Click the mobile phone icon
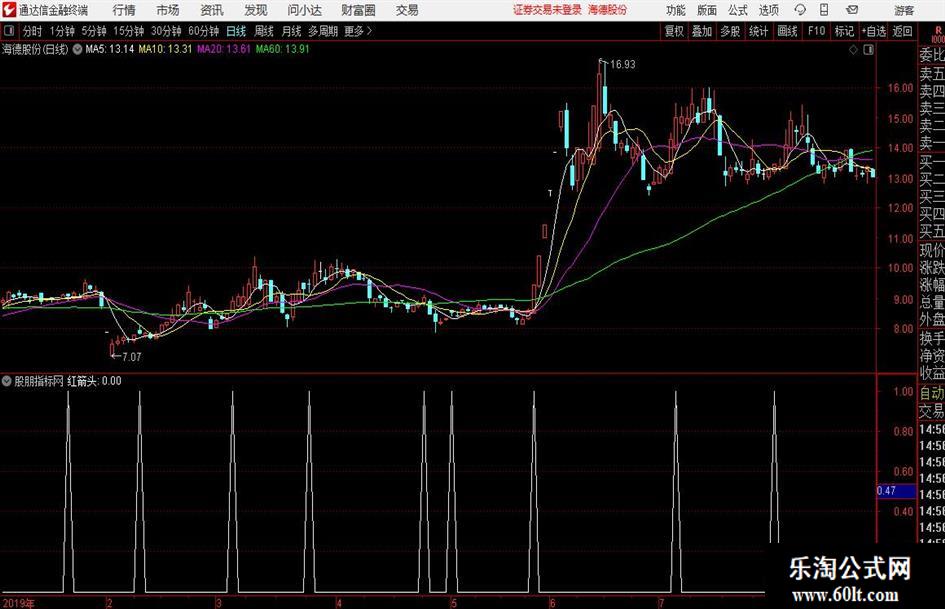This screenshot has height=609, width=945. [x=824, y=10]
